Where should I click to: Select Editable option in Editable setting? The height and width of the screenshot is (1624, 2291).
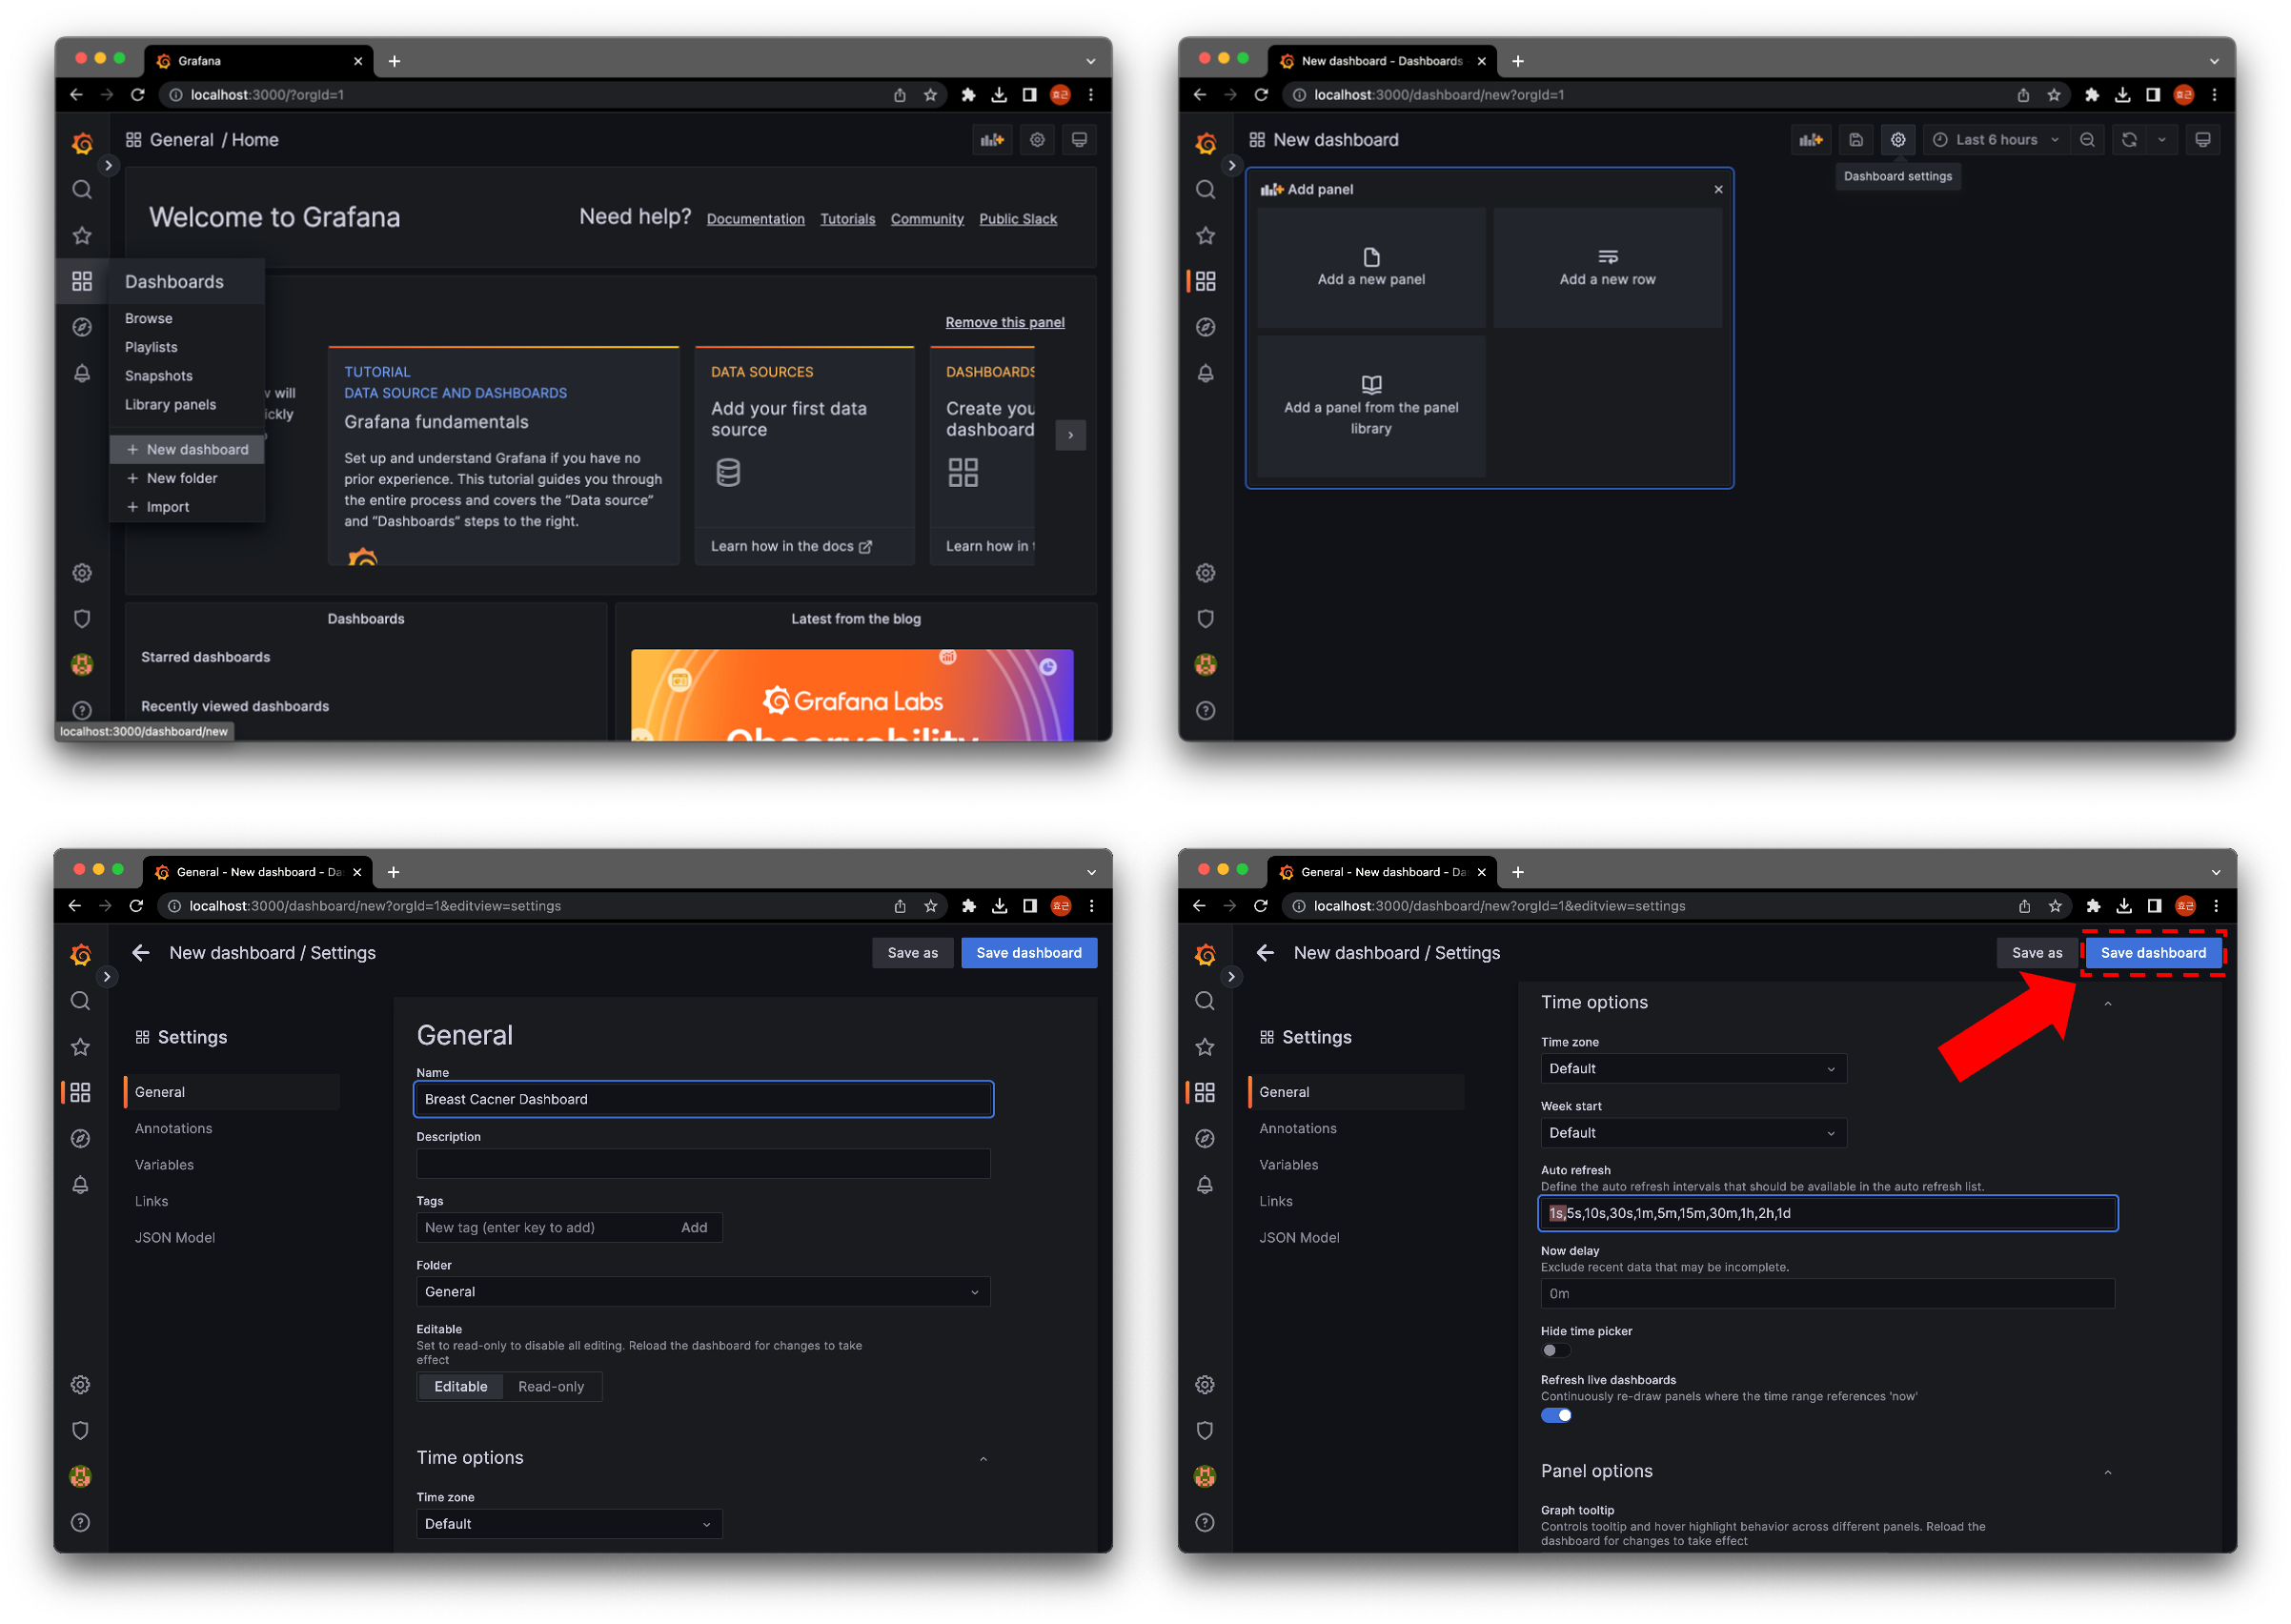tap(461, 1386)
